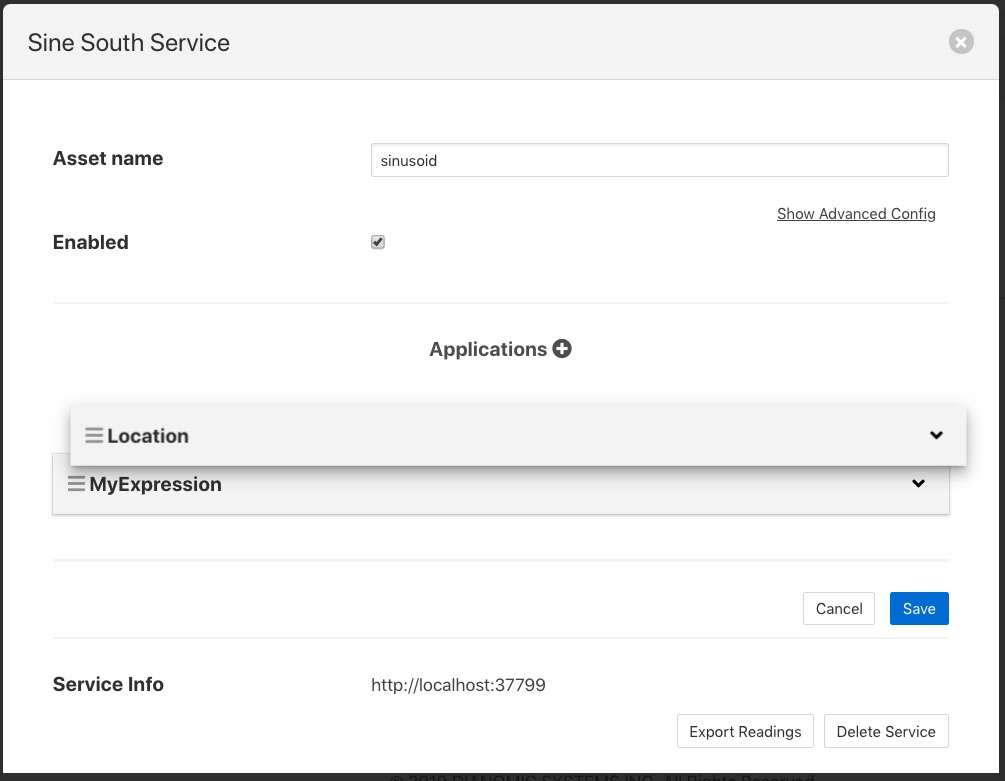
Task: Expand the Location filter chevron
Action: point(936,435)
